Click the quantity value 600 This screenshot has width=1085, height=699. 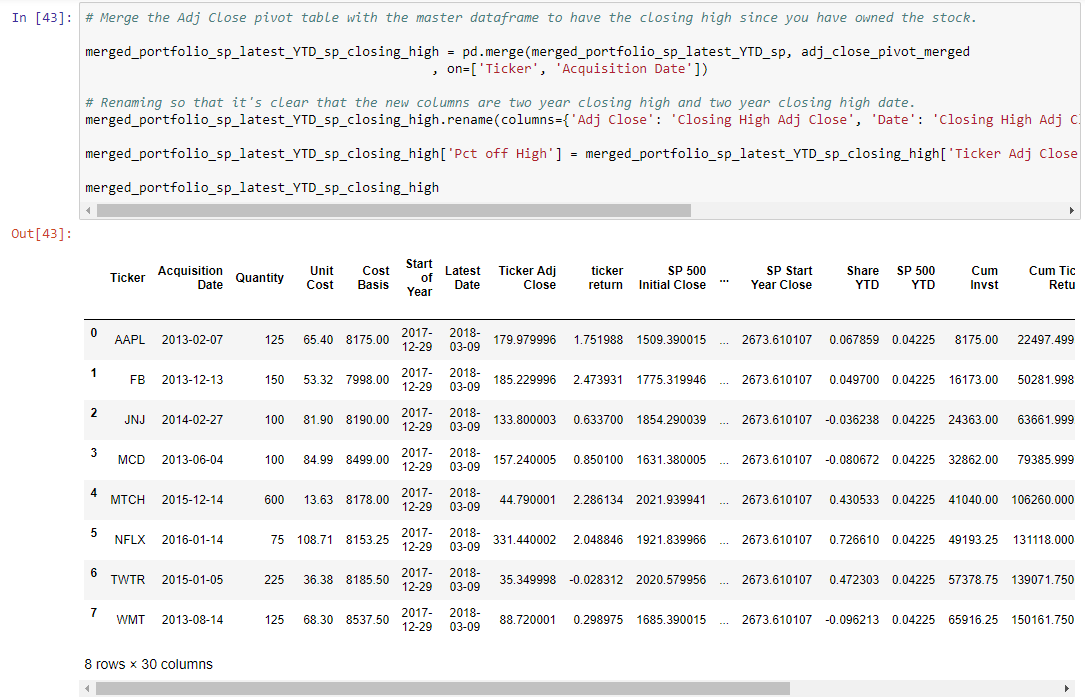click(274, 500)
